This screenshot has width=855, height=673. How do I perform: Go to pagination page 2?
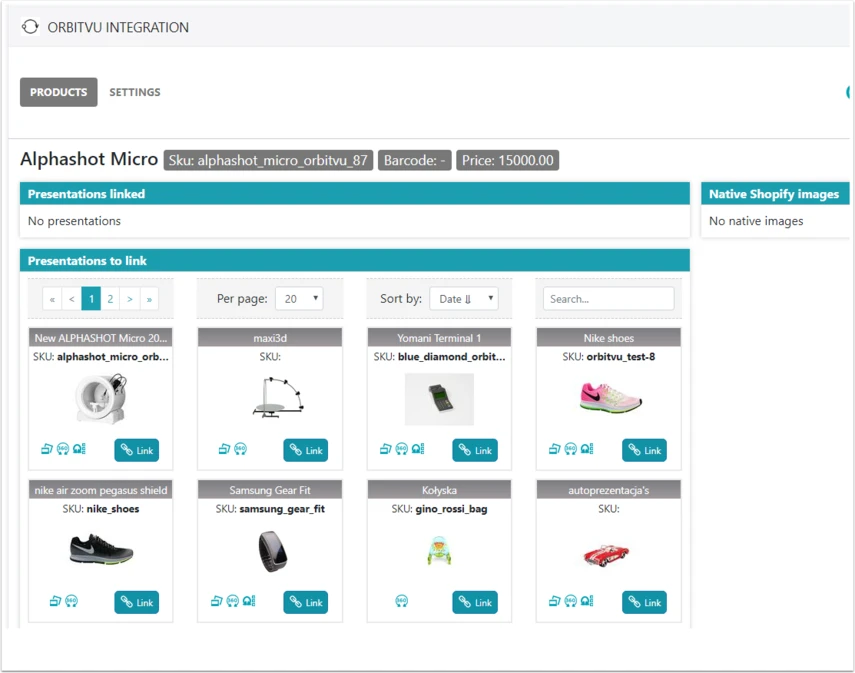(x=110, y=299)
